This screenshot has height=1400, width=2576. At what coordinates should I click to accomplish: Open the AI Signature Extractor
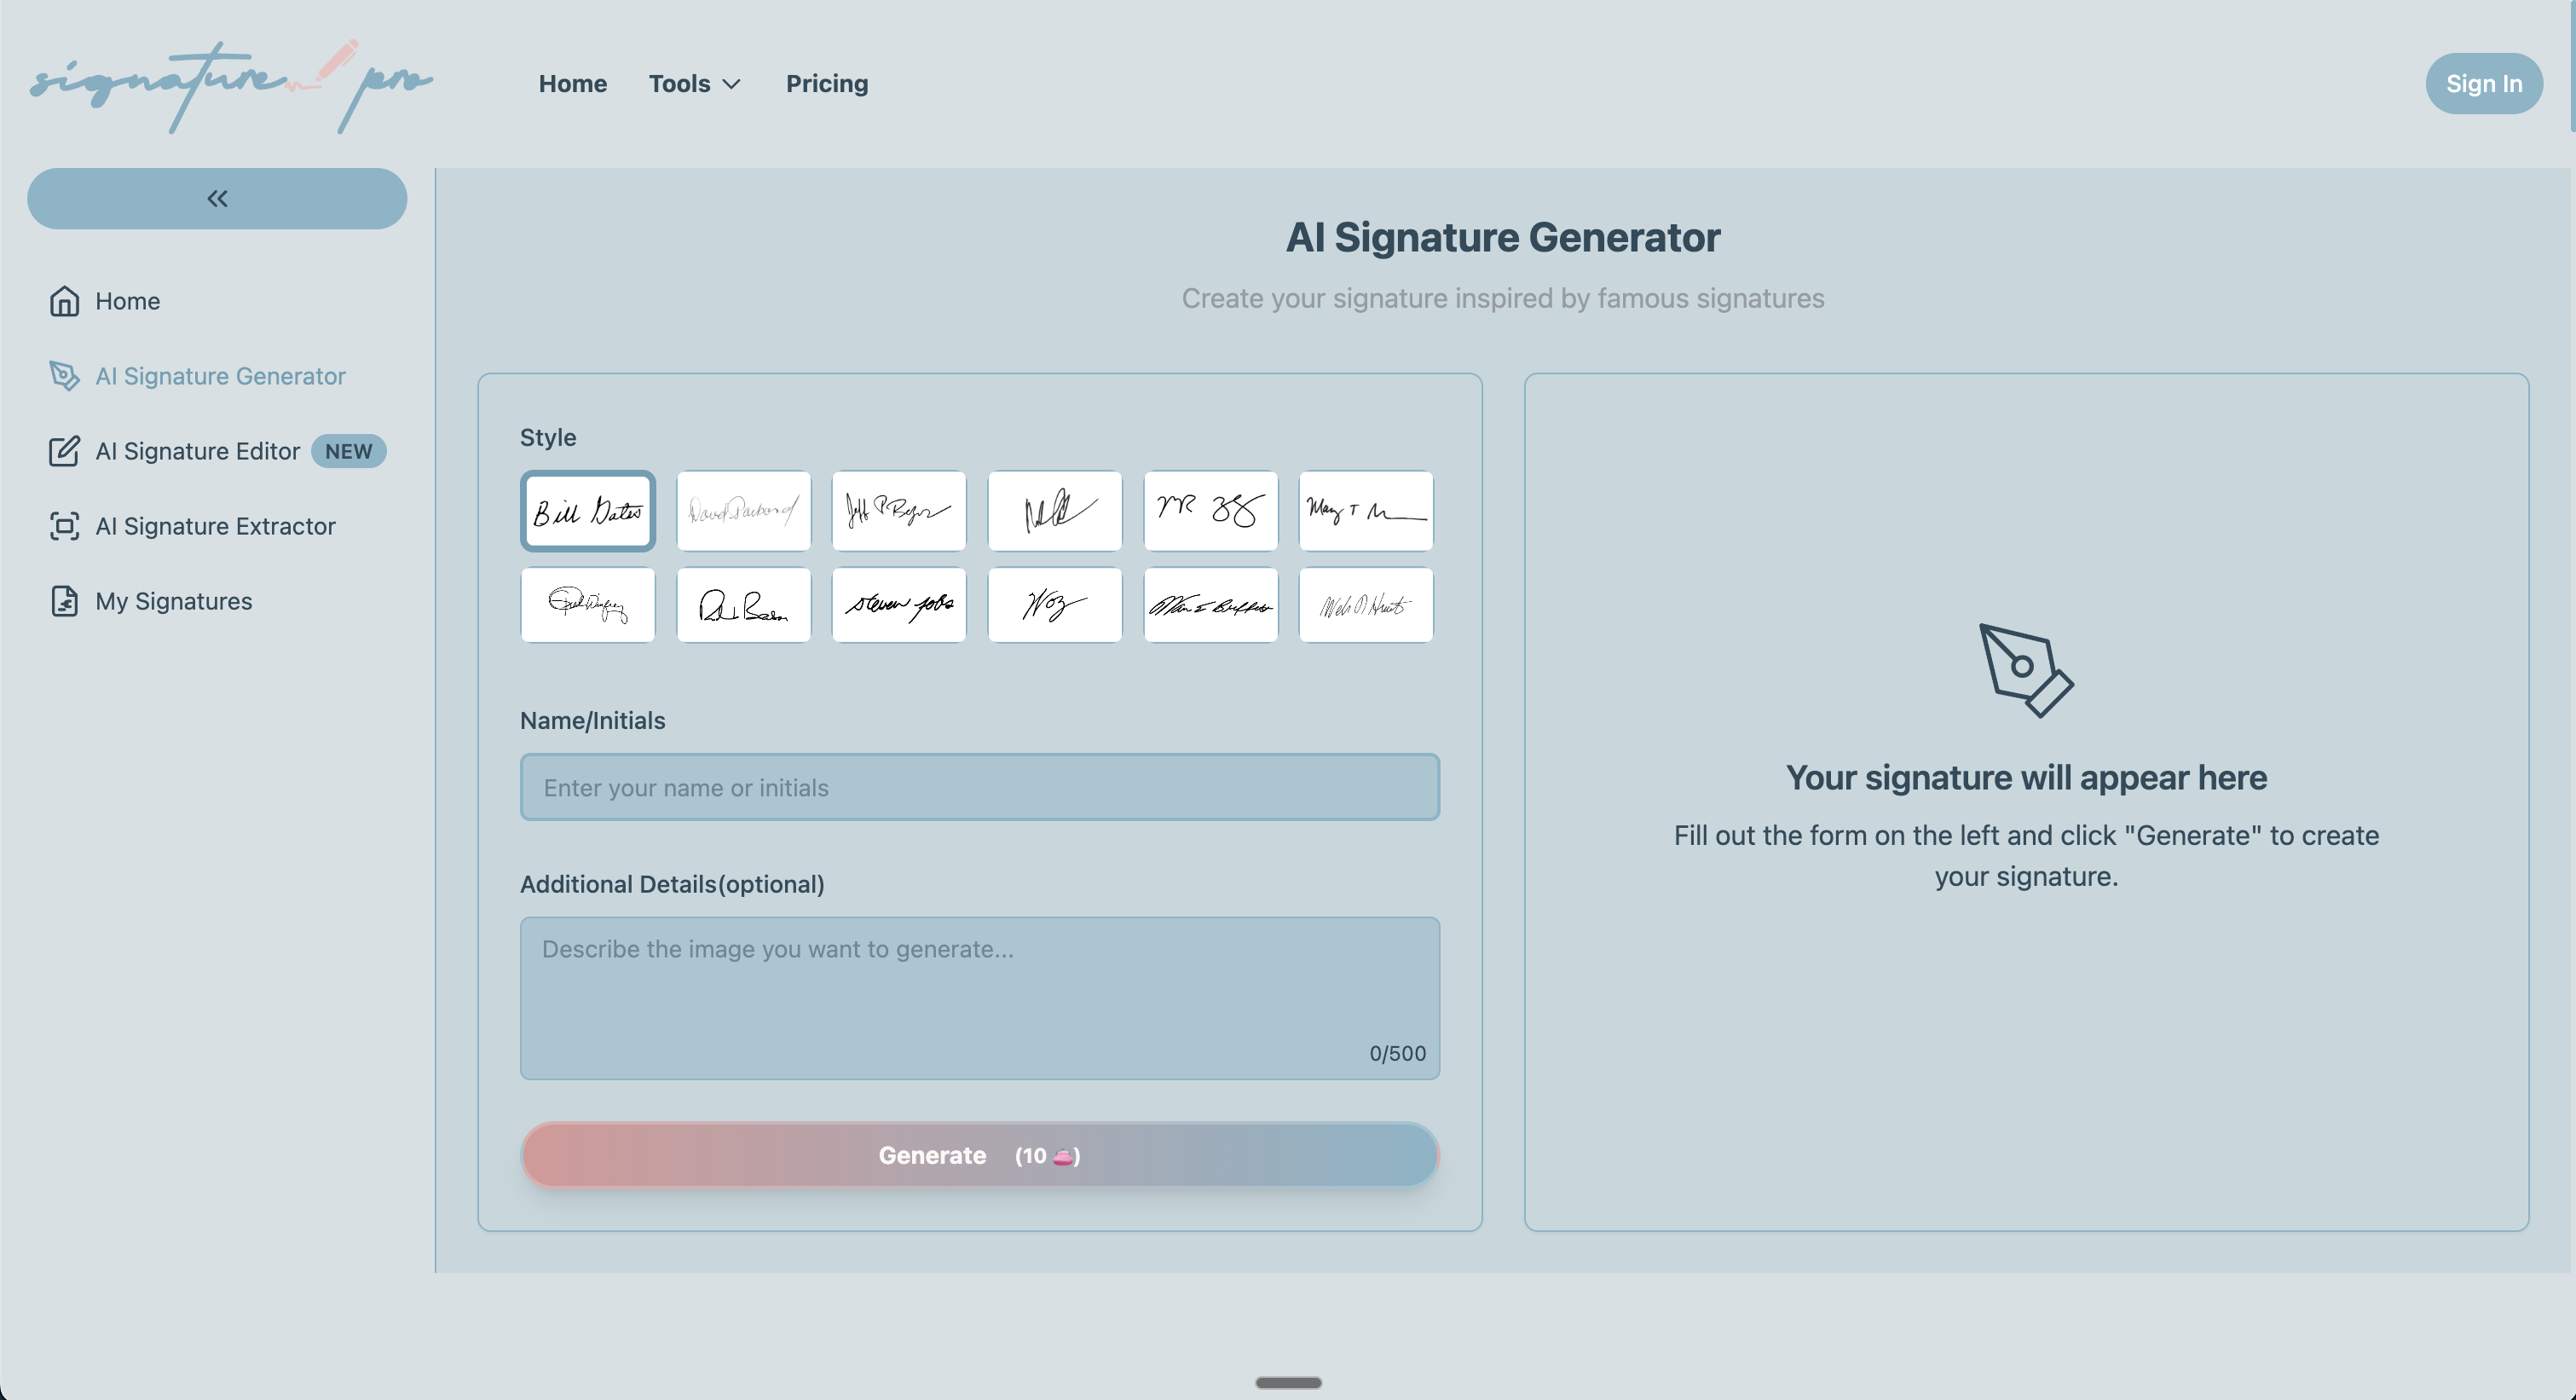coord(216,526)
